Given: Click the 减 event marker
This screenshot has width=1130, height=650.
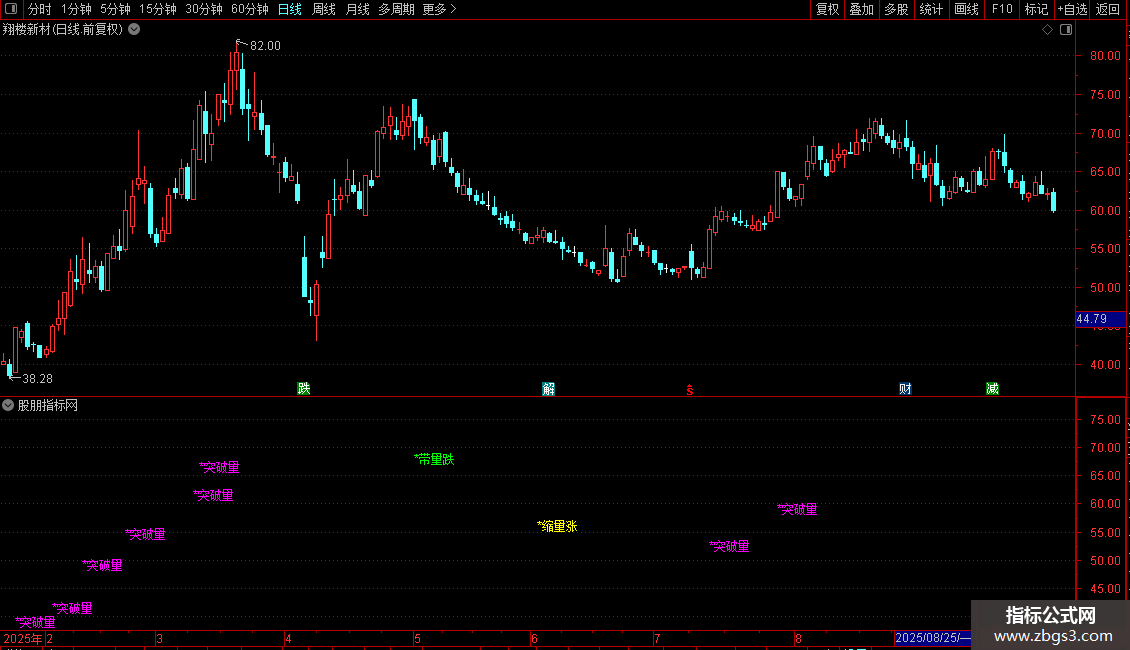Looking at the screenshot, I should click(992, 389).
